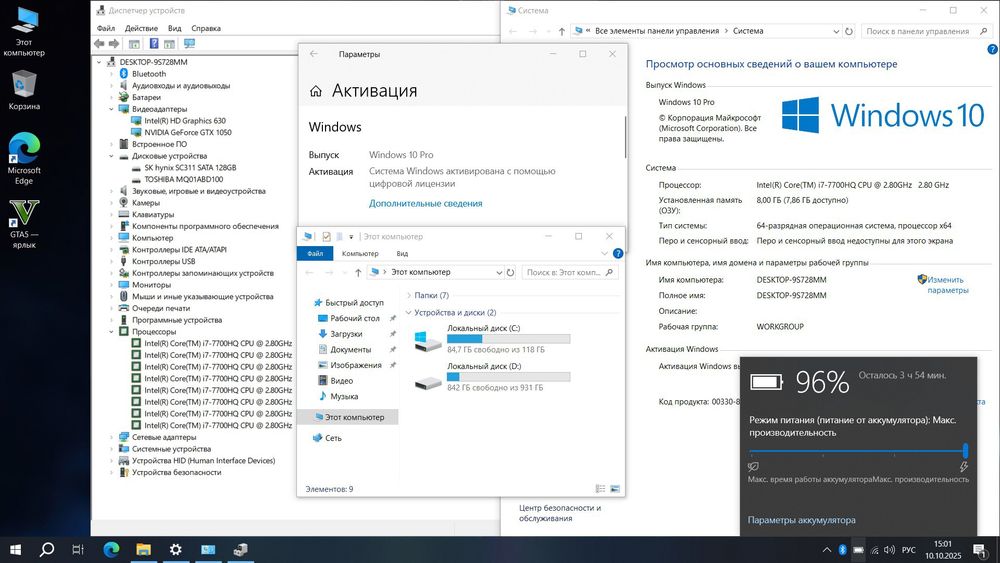
Task: Select Local Disk (C:) drive icon
Action: point(427,340)
